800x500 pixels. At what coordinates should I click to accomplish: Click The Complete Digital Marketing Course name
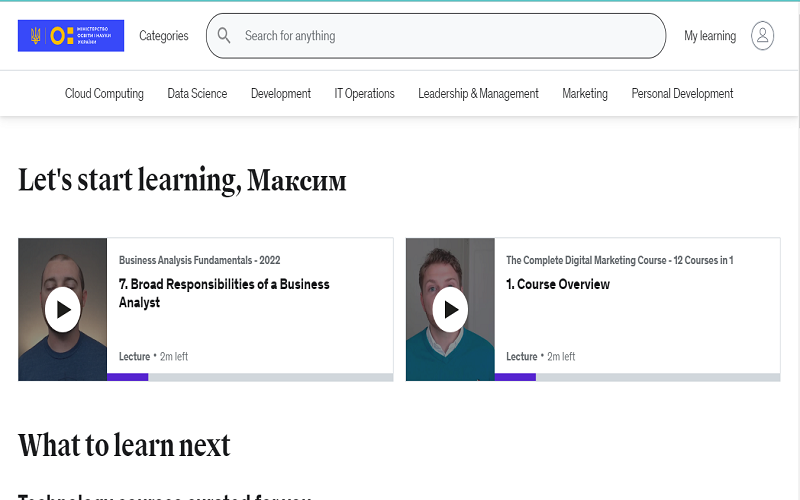point(619,260)
